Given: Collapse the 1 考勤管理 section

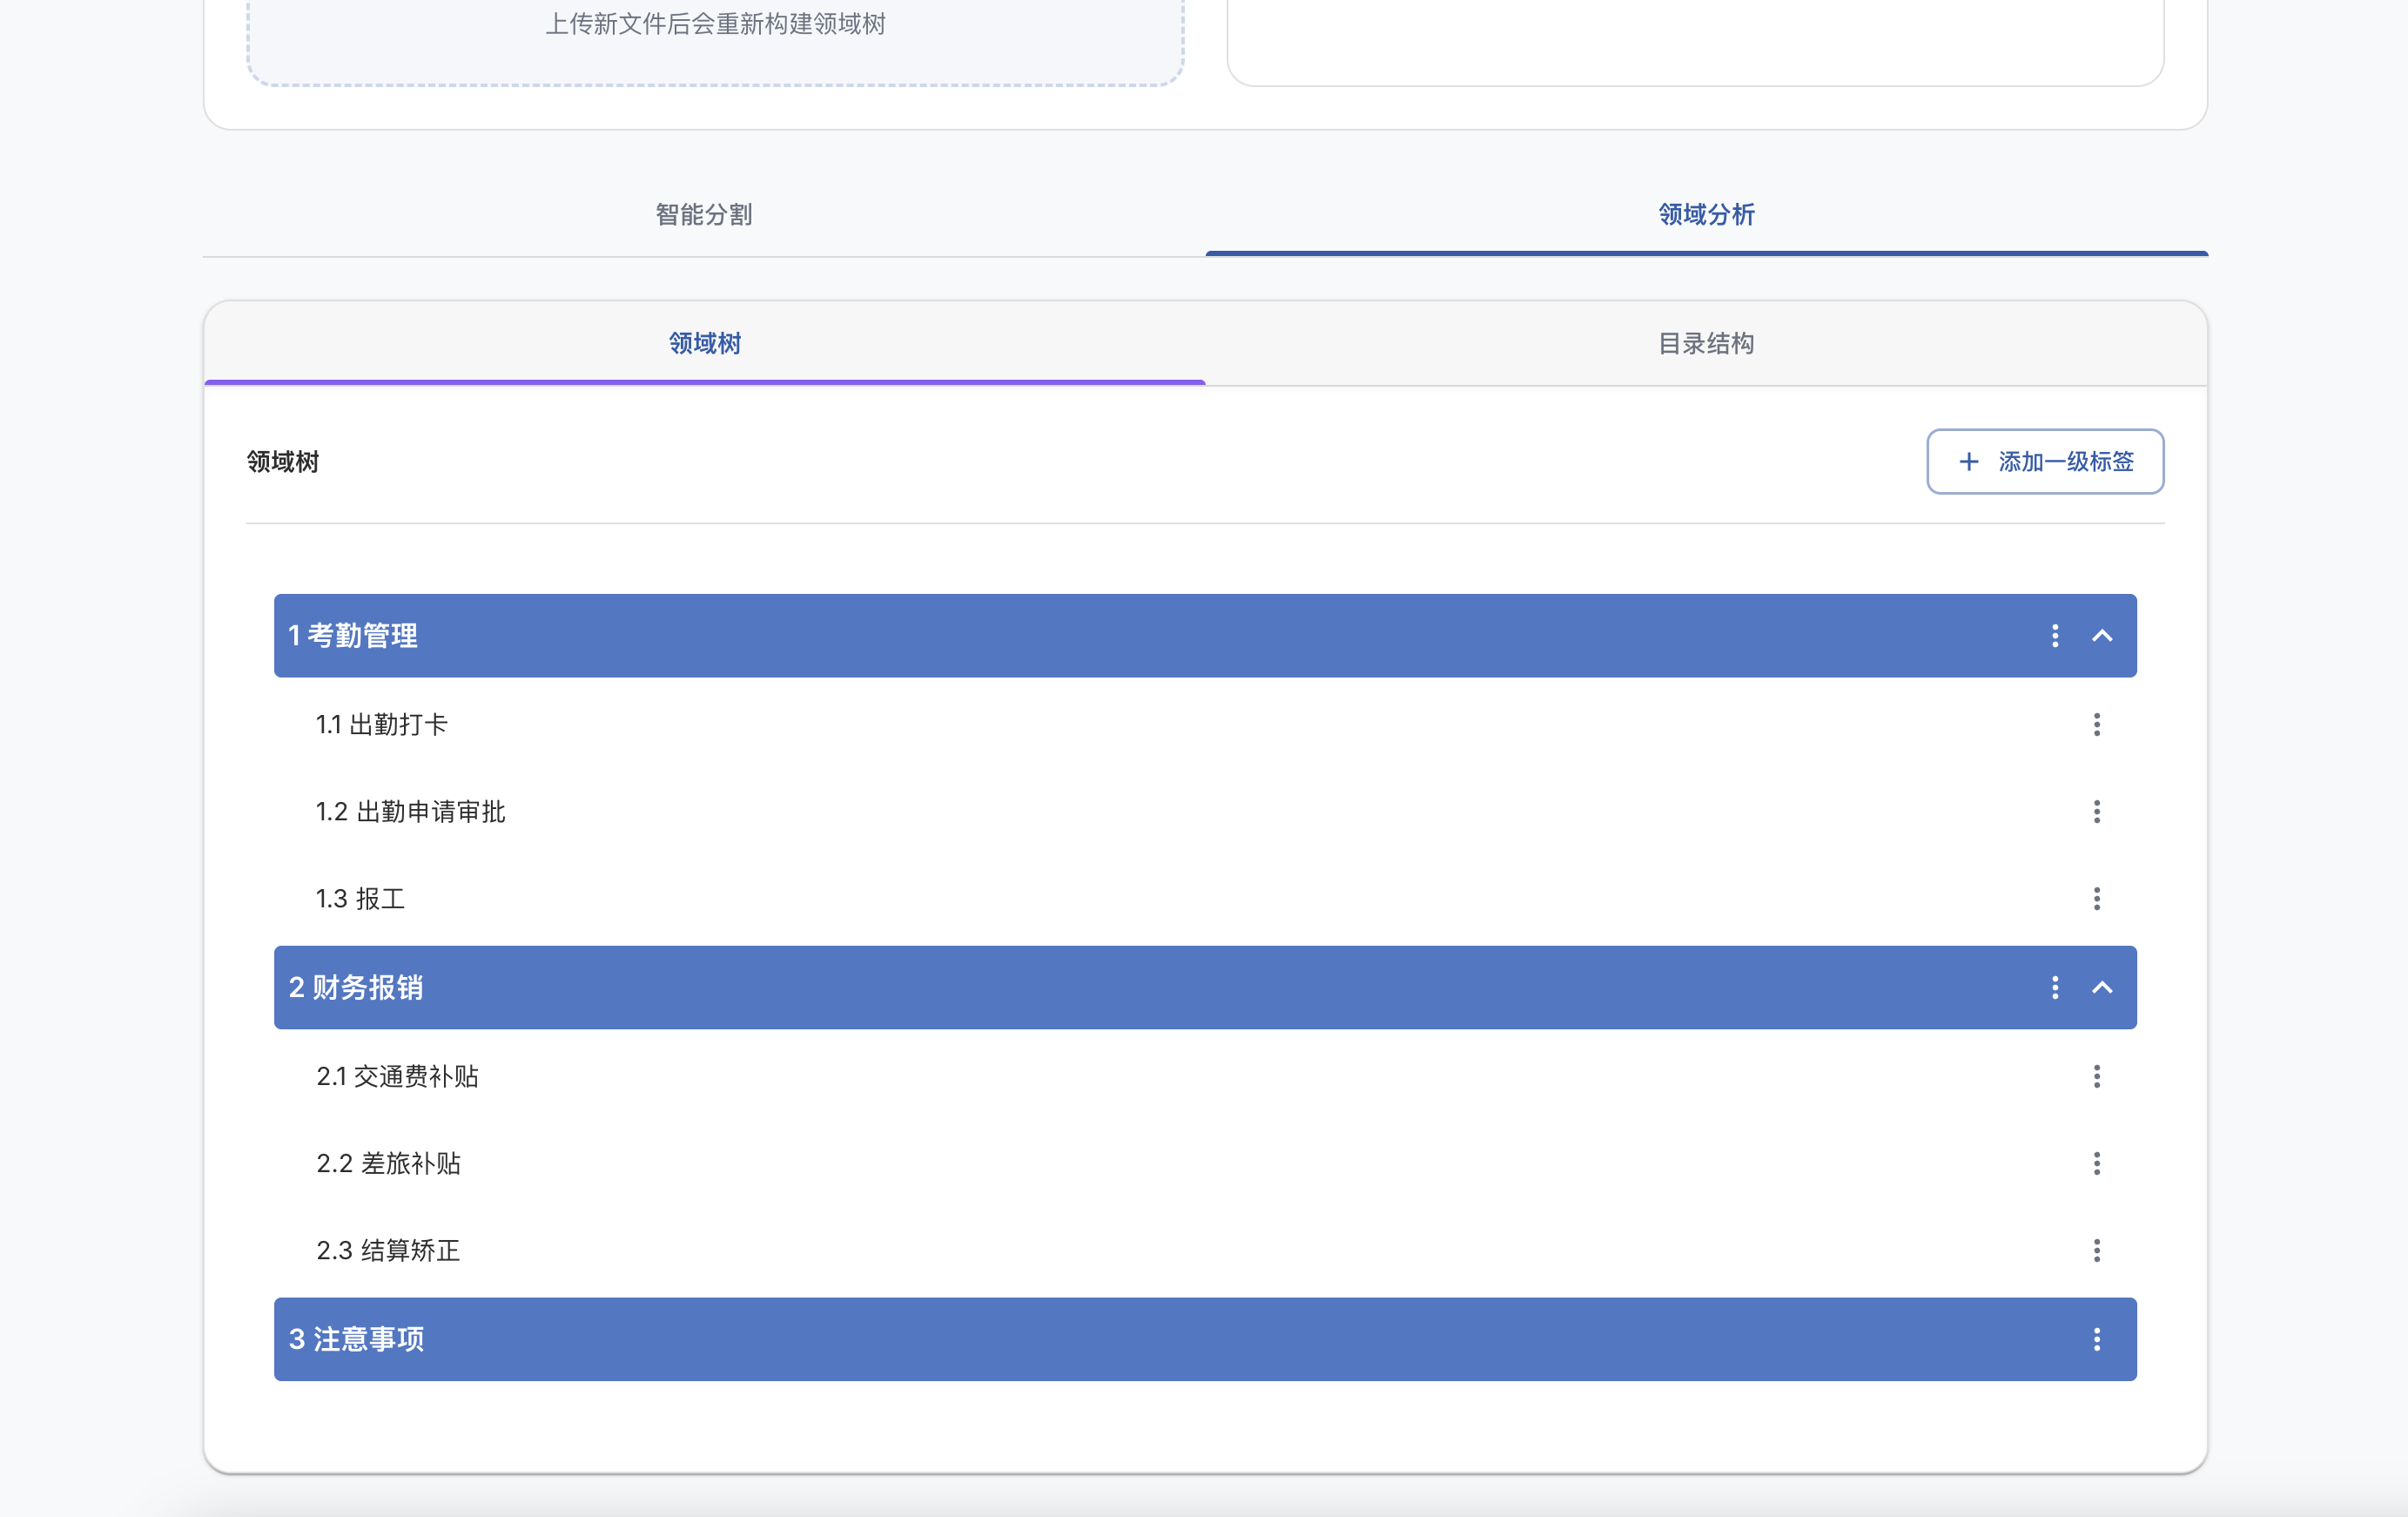Looking at the screenshot, I should (x=2102, y=636).
